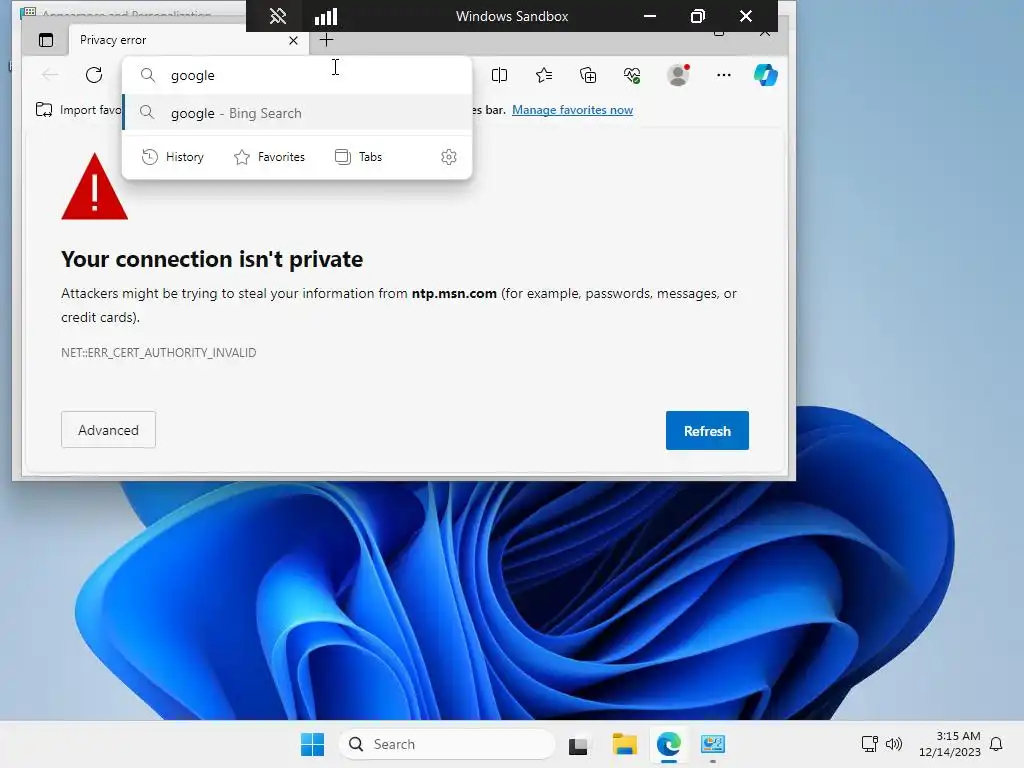Click into the address bar with 'google'
The width and height of the screenshot is (1024, 768).
point(297,75)
